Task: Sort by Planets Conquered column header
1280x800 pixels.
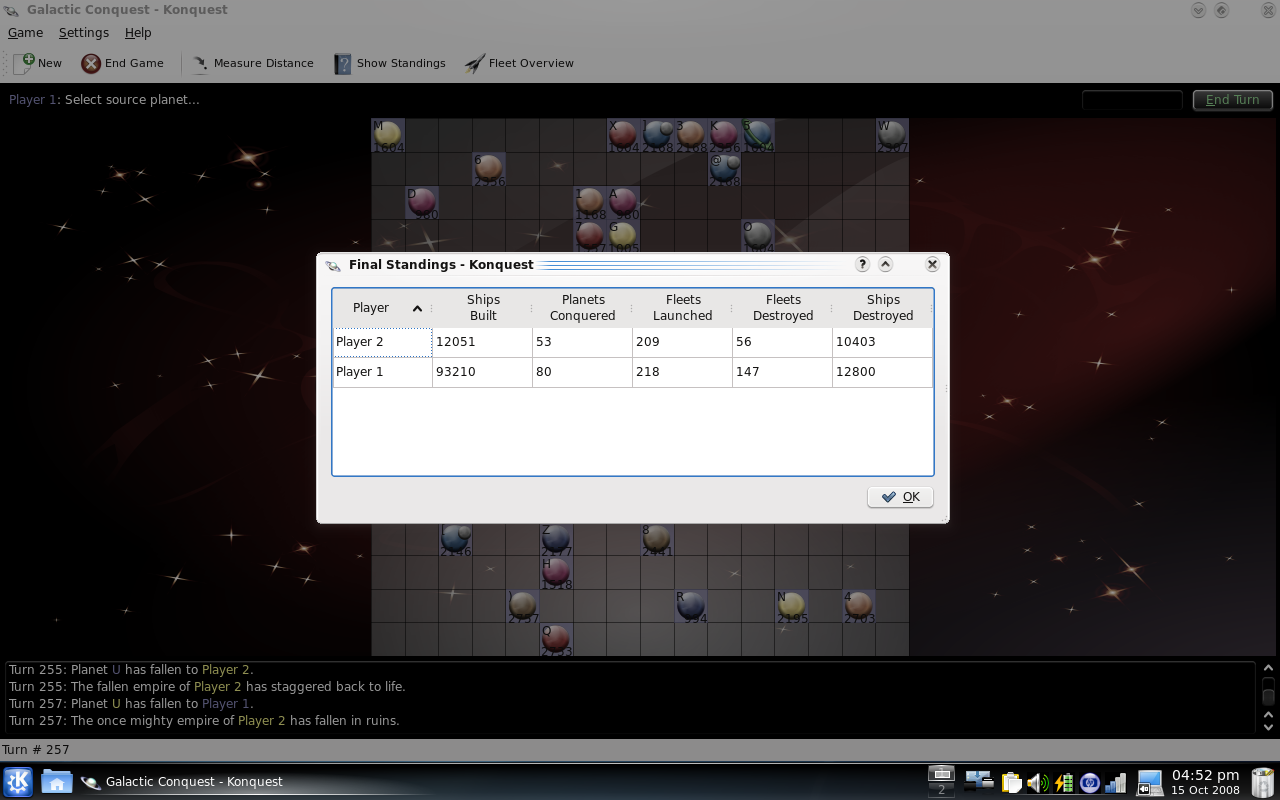Action: [583, 308]
